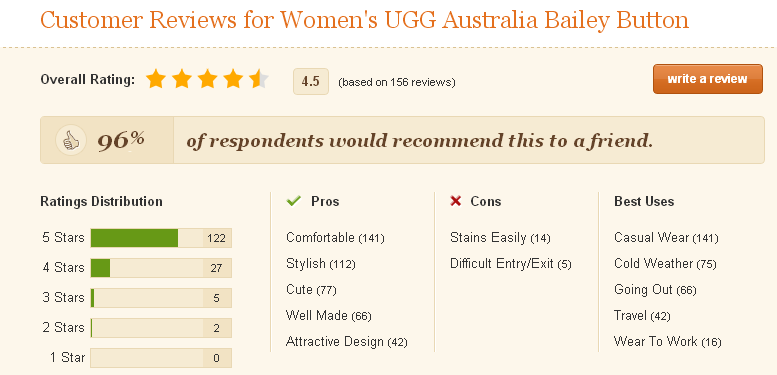Filter by the 3 Stars bar

point(161,298)
